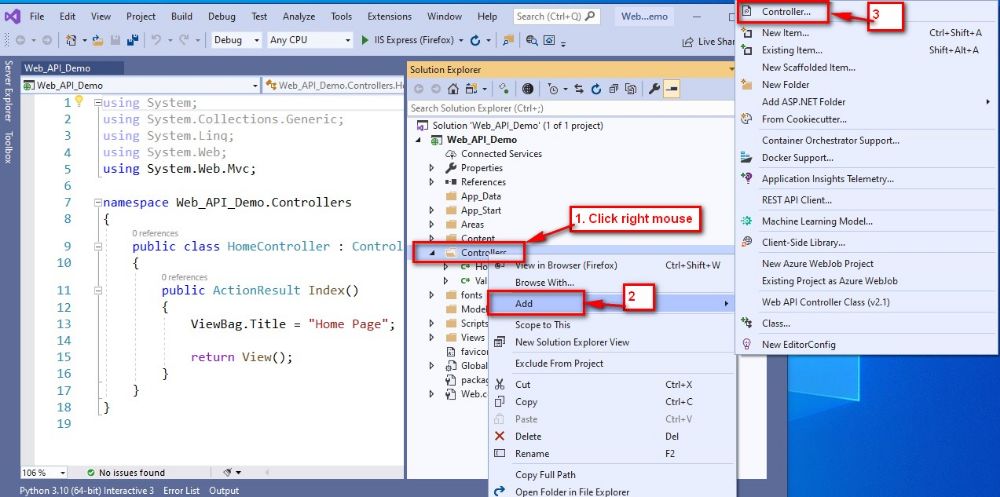
Task: Click the Save All icon in toolbar
Action: pyautogui.click(x=131, y=40)
